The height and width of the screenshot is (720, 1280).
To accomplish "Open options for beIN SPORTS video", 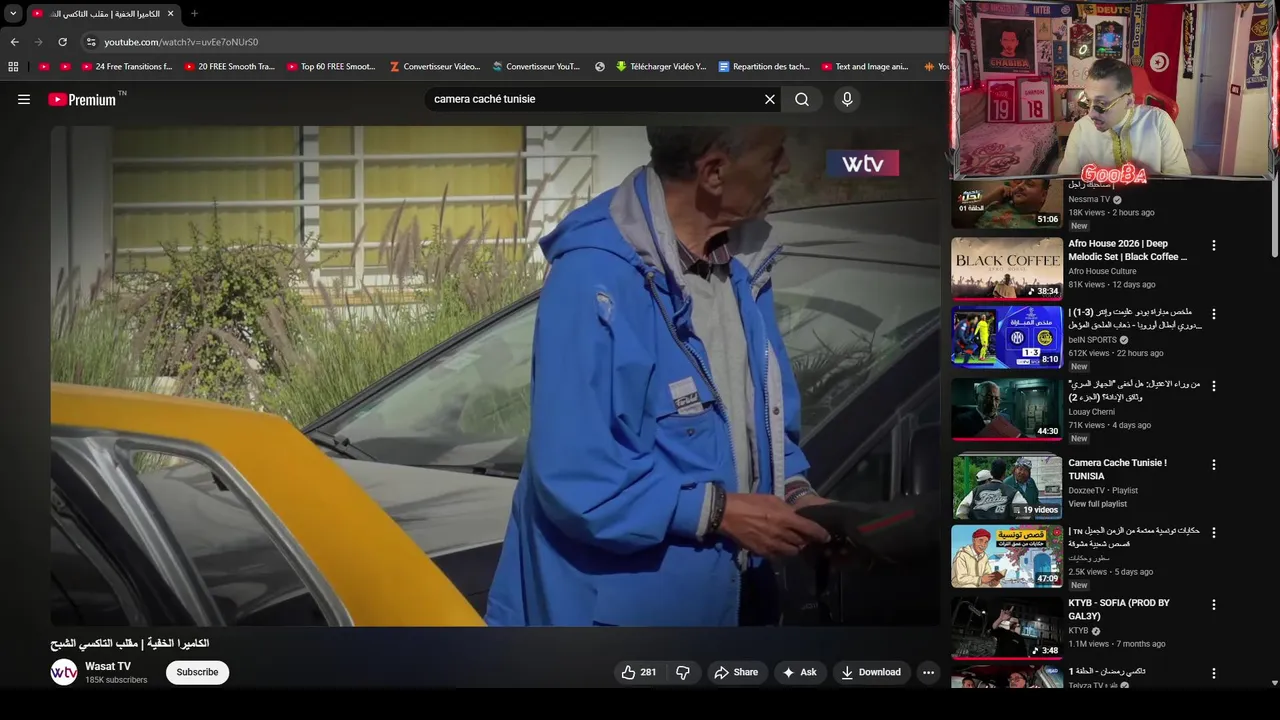I will coord(1214,314).
